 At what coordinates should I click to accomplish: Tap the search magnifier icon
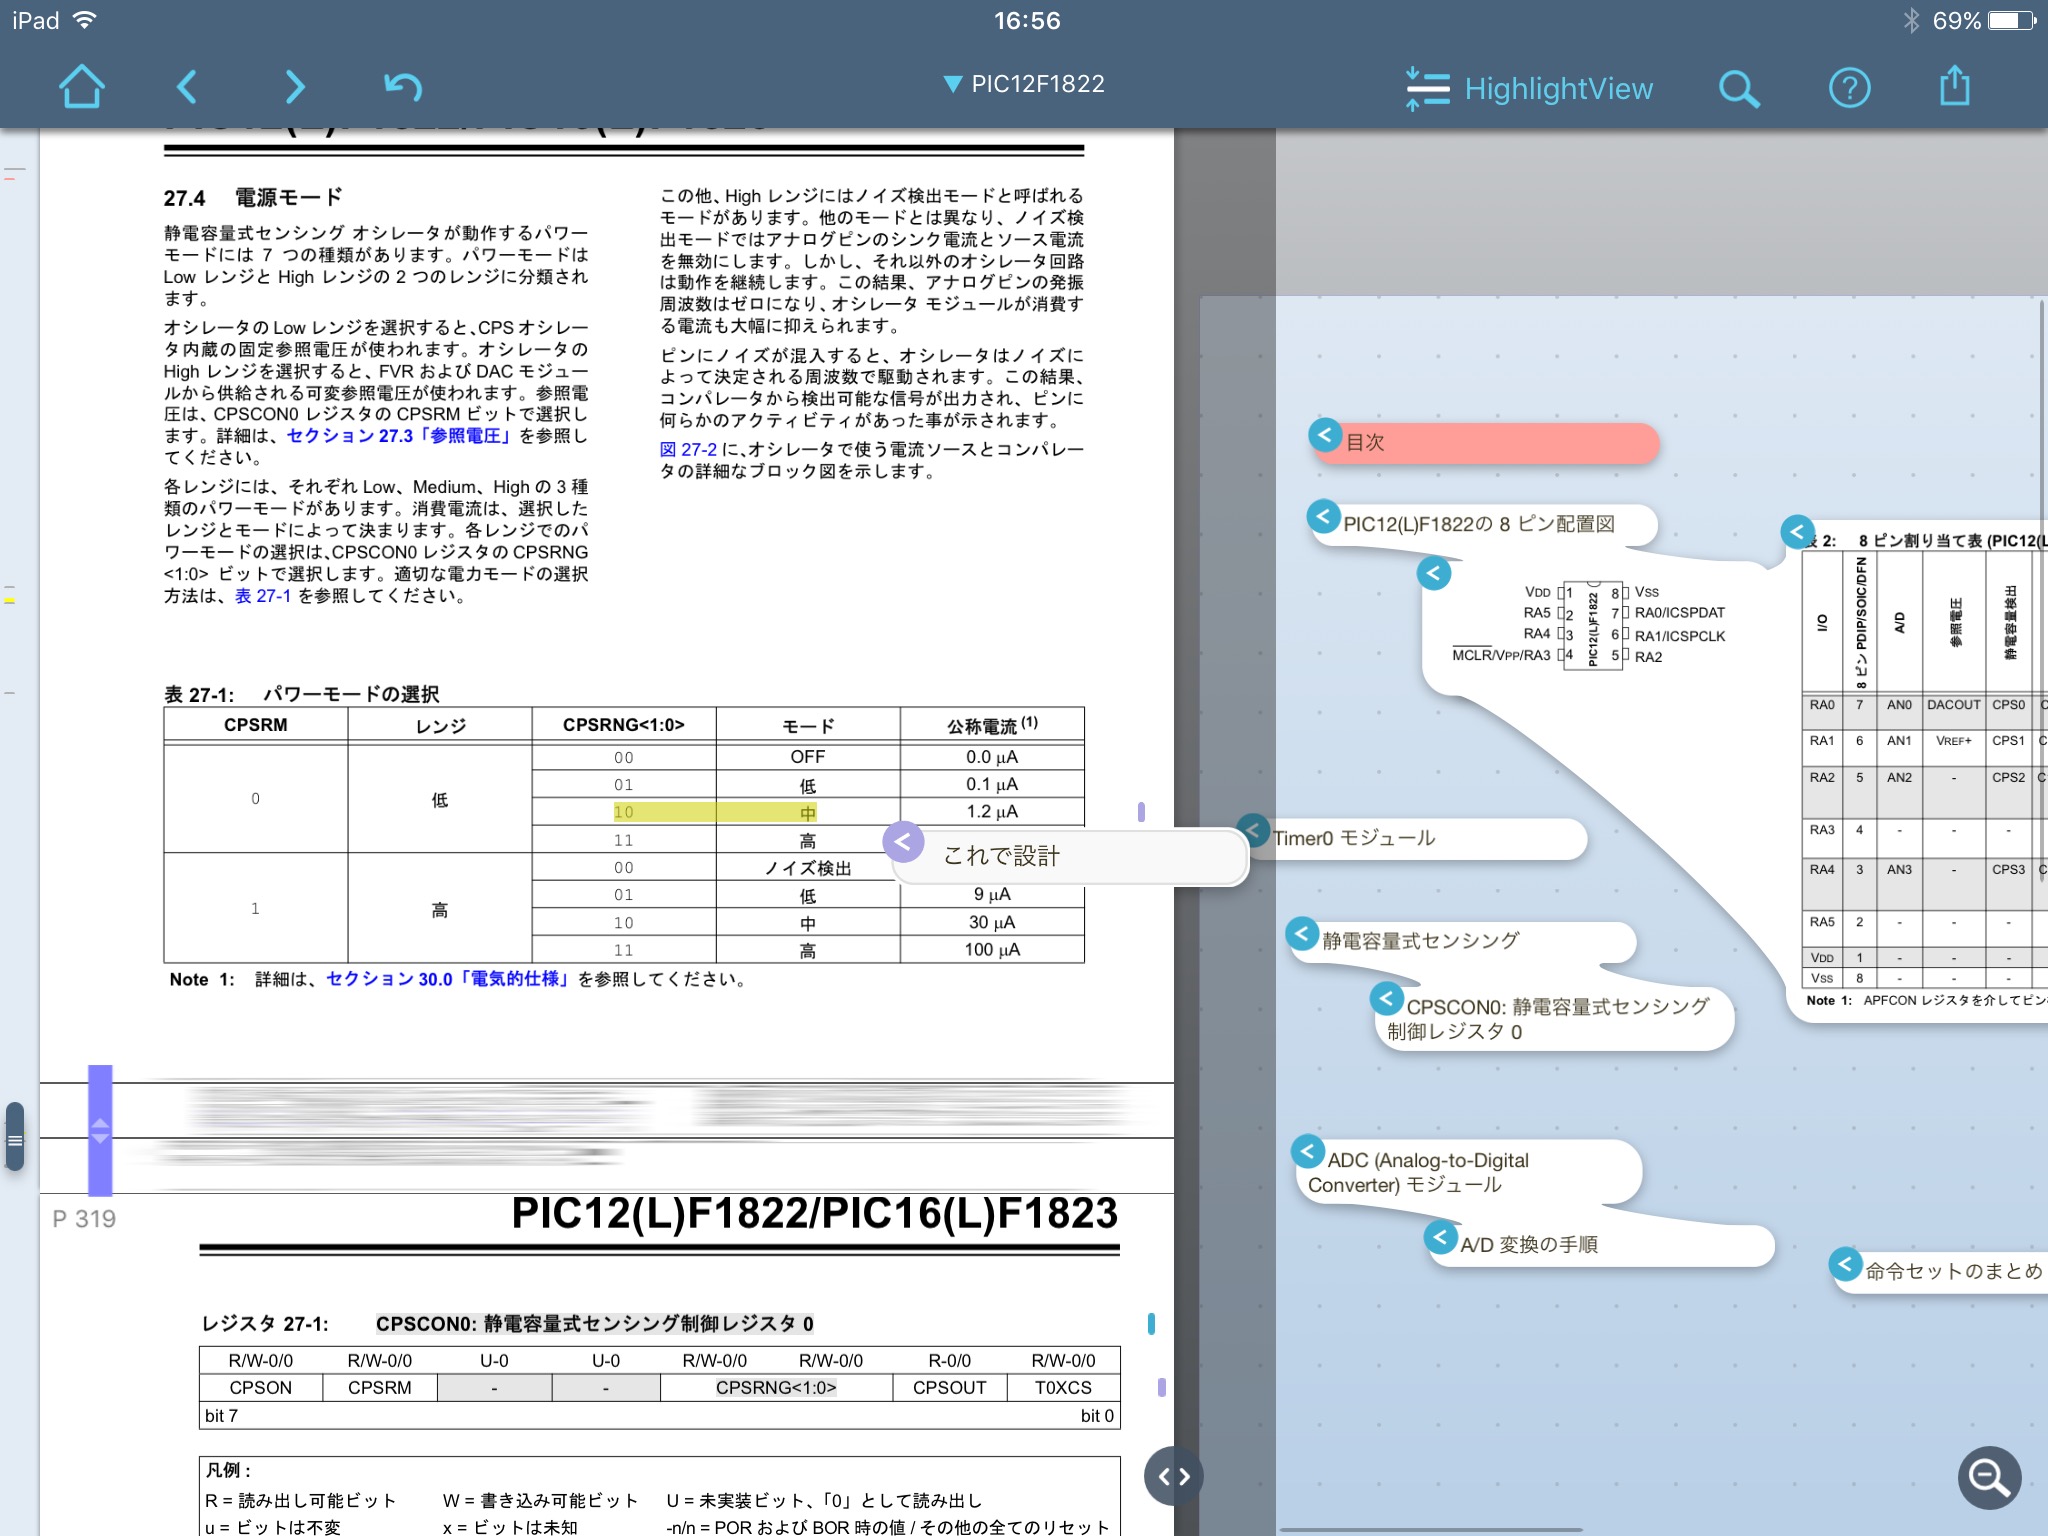1739,88
